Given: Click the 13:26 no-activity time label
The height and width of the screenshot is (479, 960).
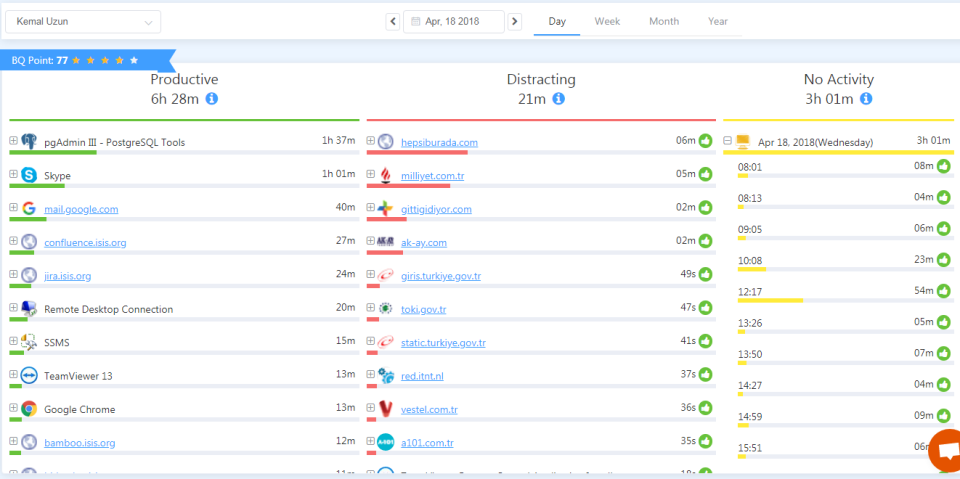Looking at the screenshot, I should click(x=750, y=323).
